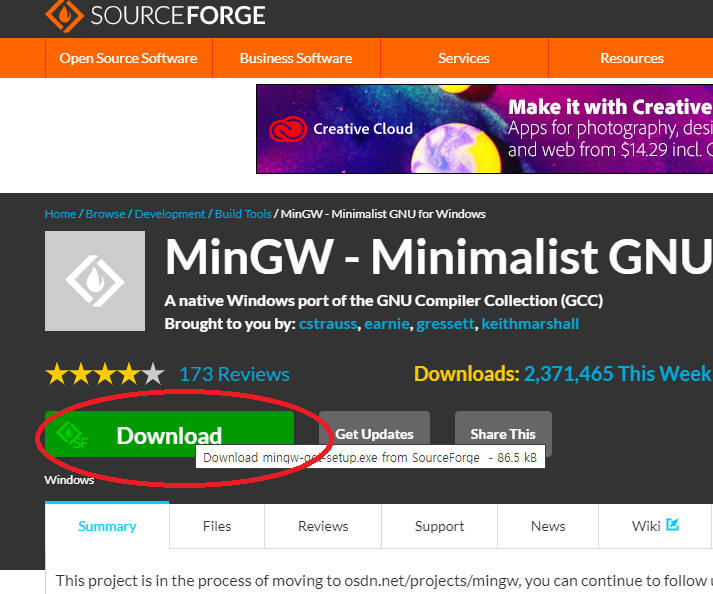This screenshot has width=713, height=594.
Task: Click the star rating icons
Action: (105, 374)
